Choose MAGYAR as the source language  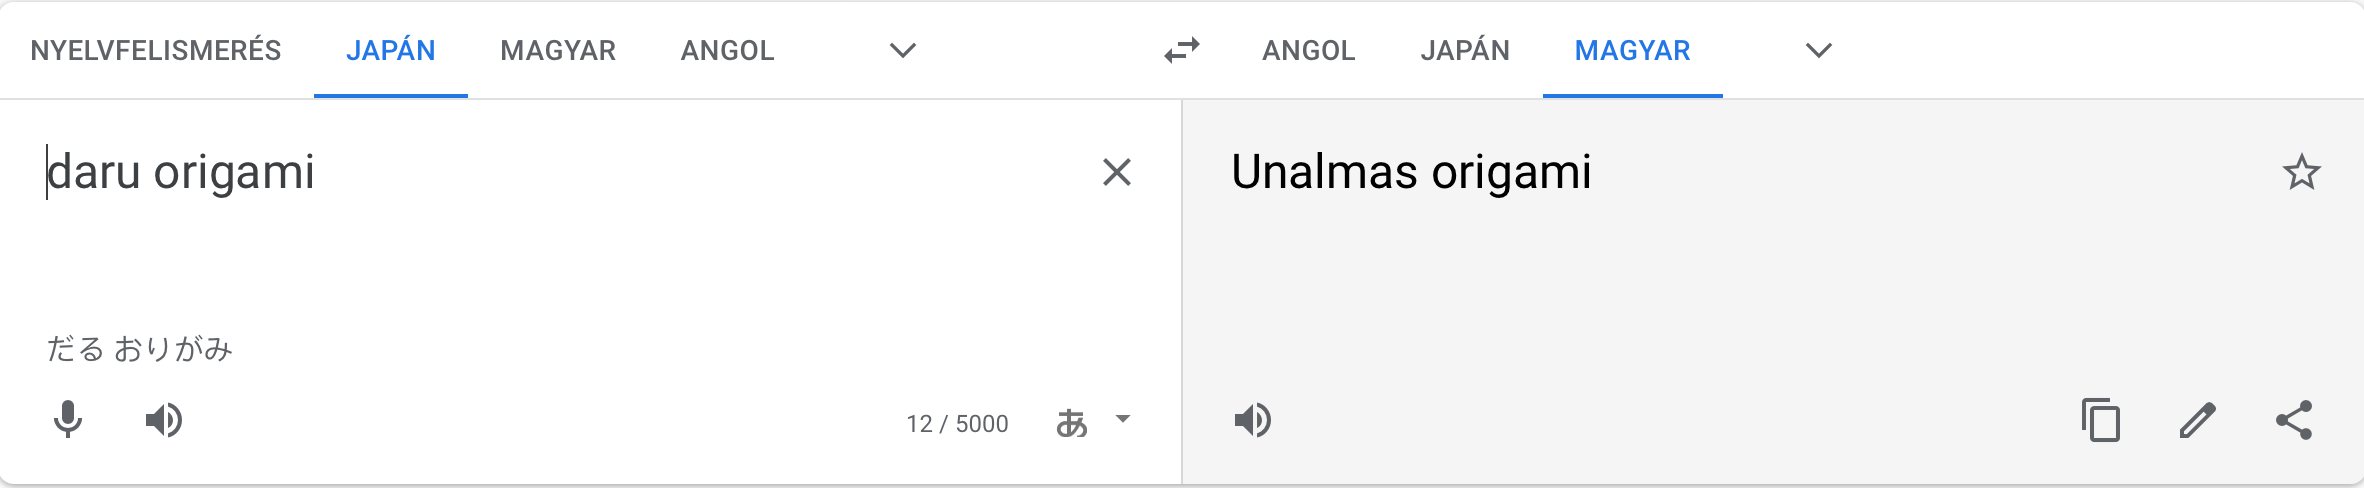click(558, 50)
